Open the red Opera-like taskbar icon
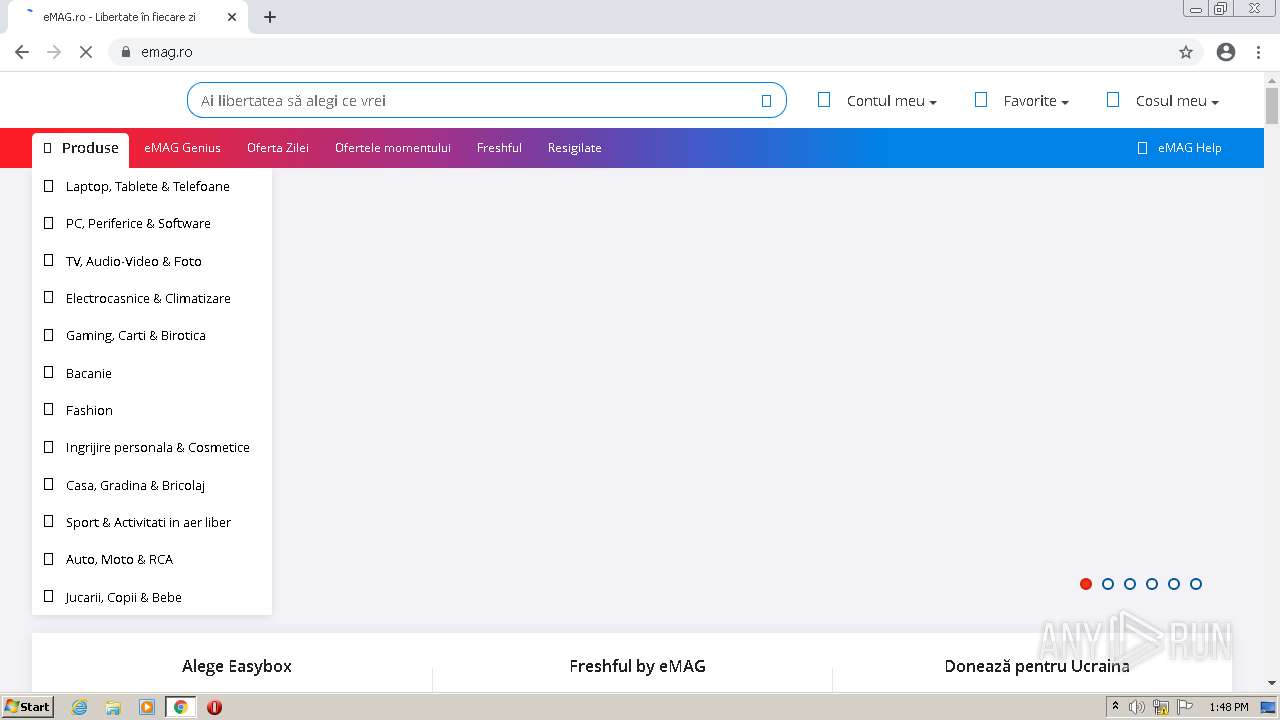The width and height of the screenshot is (1280, 720). [214, 707]
